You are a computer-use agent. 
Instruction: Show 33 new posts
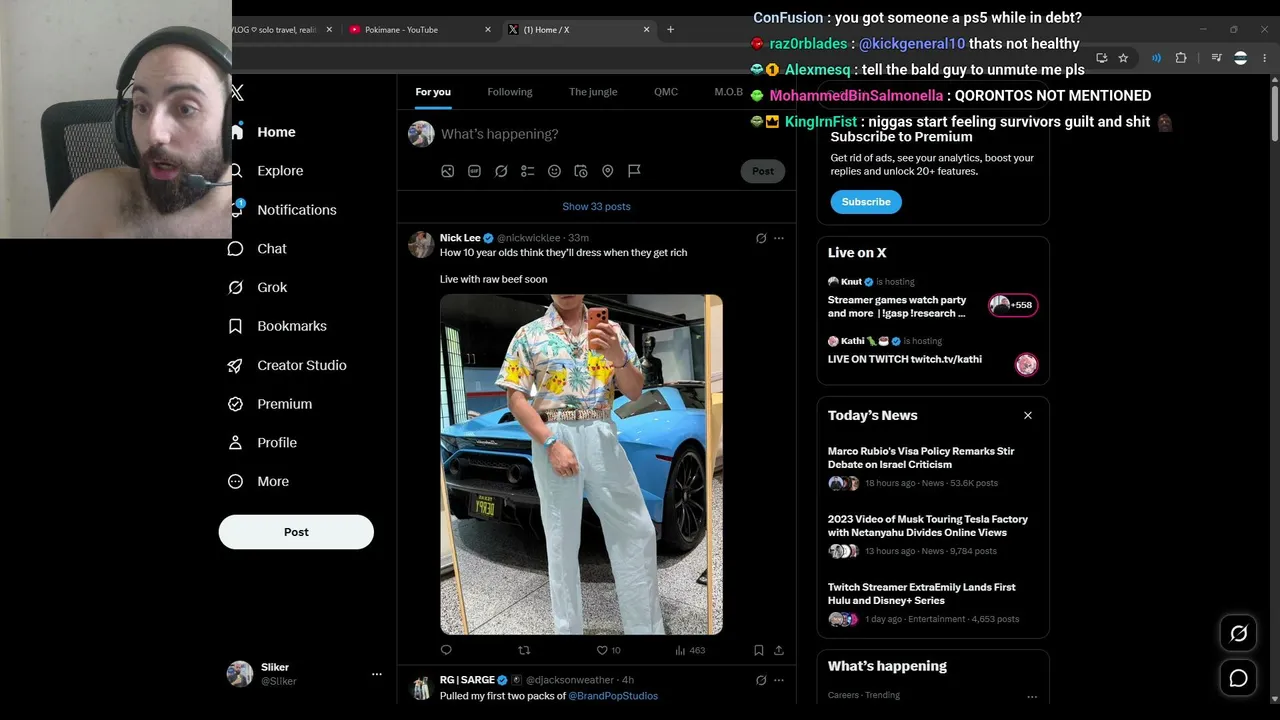[x=596, y=206]
